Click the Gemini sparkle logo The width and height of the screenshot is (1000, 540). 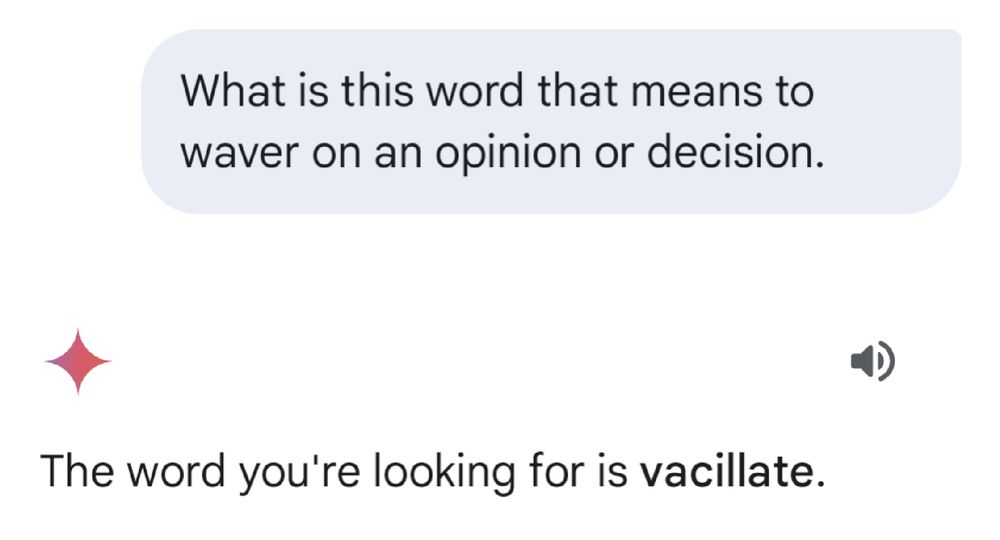point(78,361)
